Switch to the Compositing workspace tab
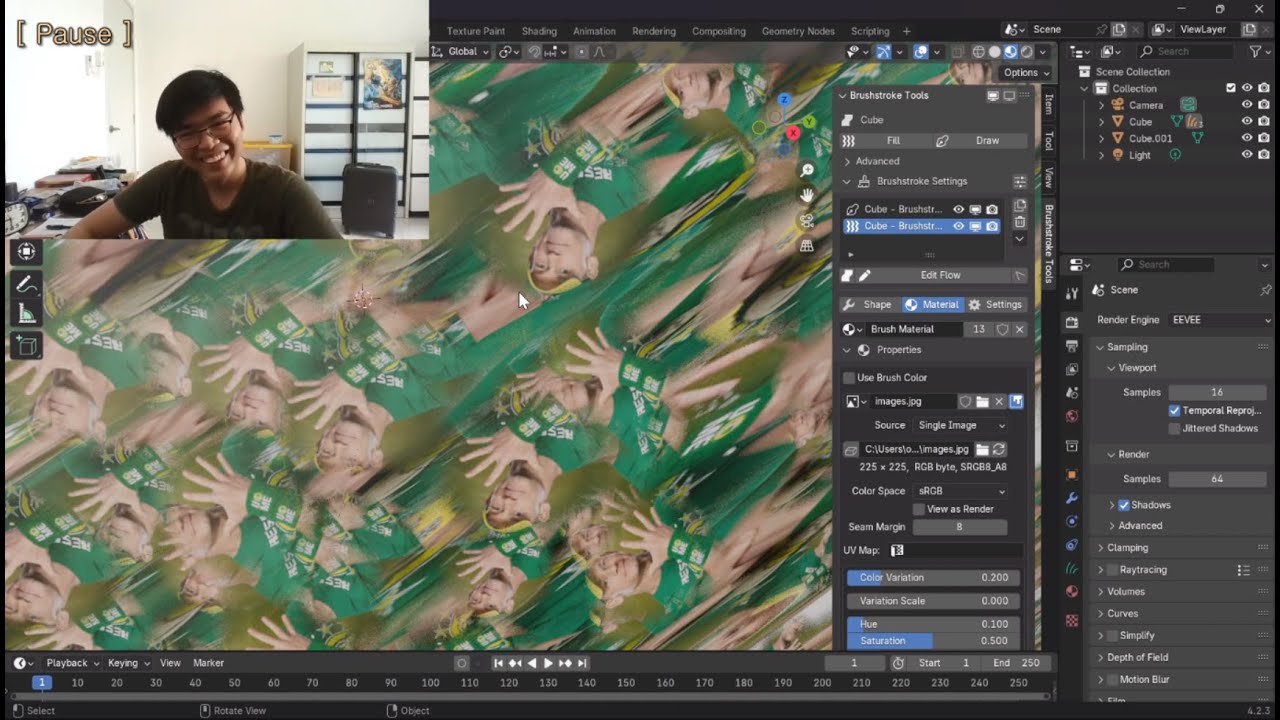The image size is (1280, 720). point(719,31)
